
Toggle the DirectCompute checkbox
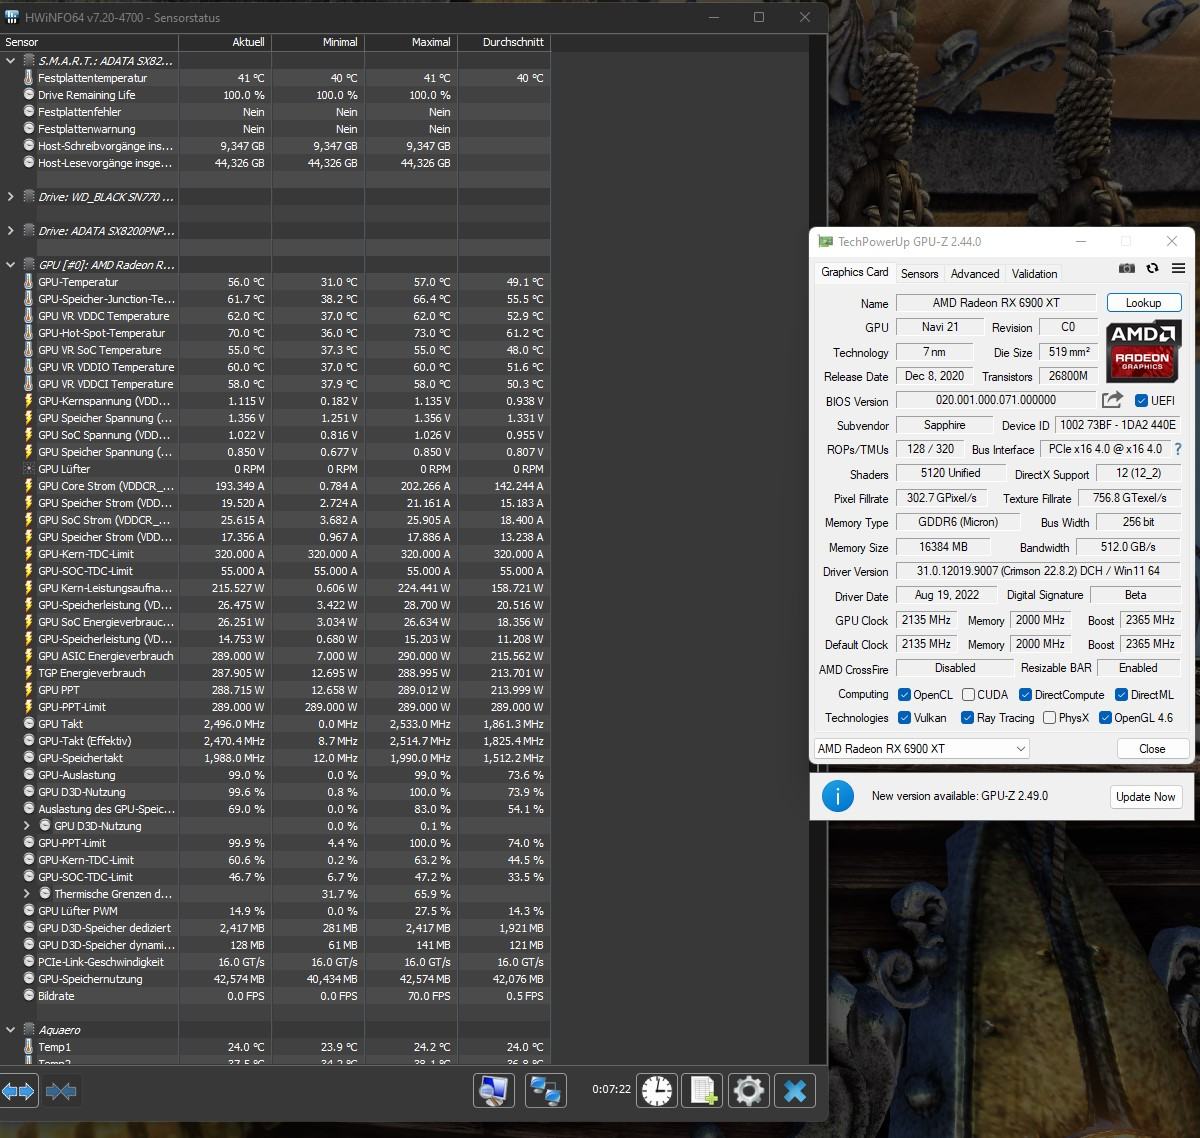1025,695
